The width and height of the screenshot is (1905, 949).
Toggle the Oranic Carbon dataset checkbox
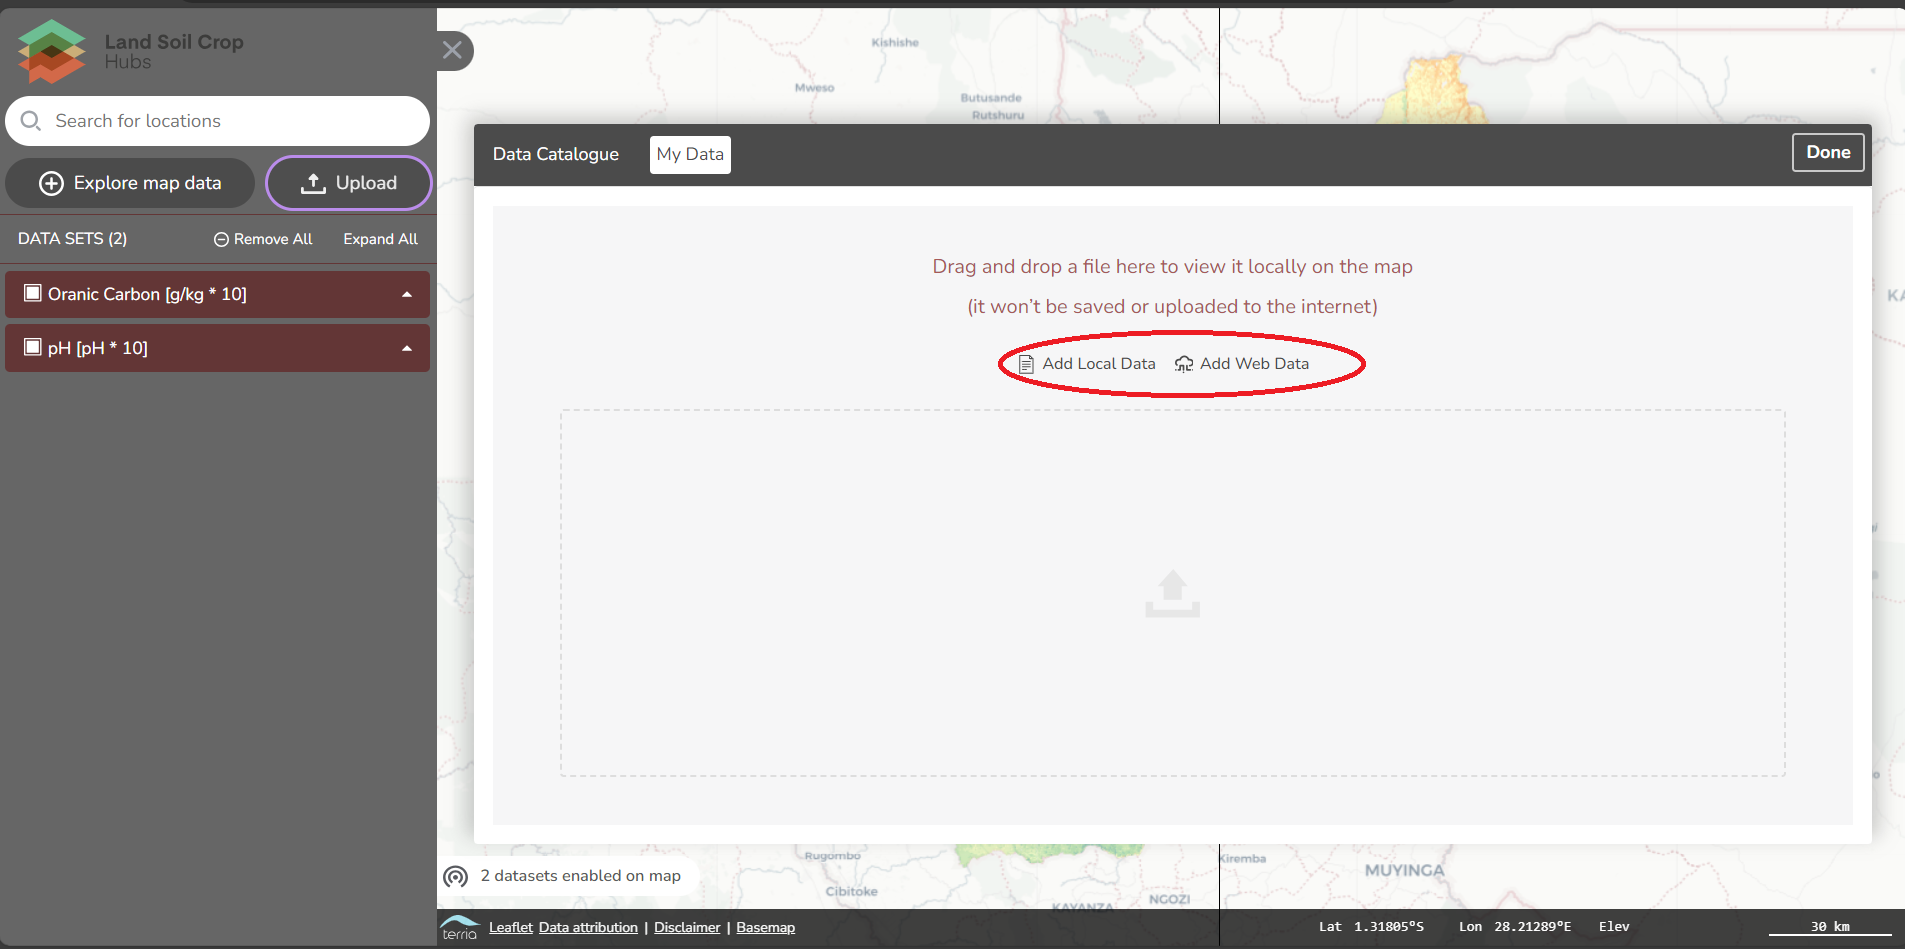[33, 293]
